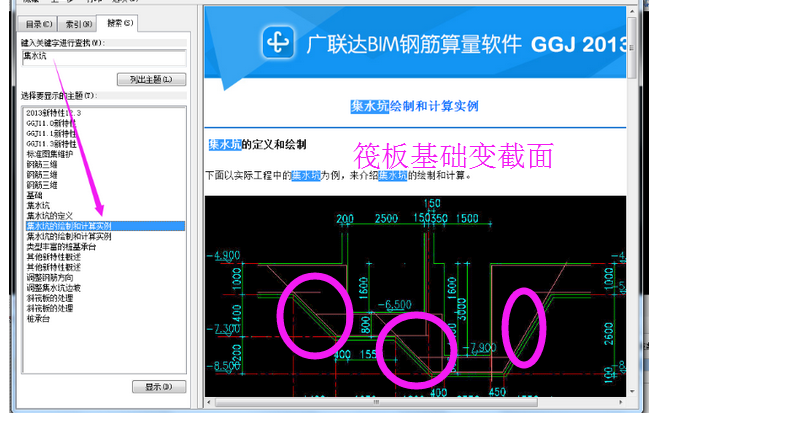Click the 列出主题(L) button
This screenshot has width=785, height=426.
click(151, 79)
